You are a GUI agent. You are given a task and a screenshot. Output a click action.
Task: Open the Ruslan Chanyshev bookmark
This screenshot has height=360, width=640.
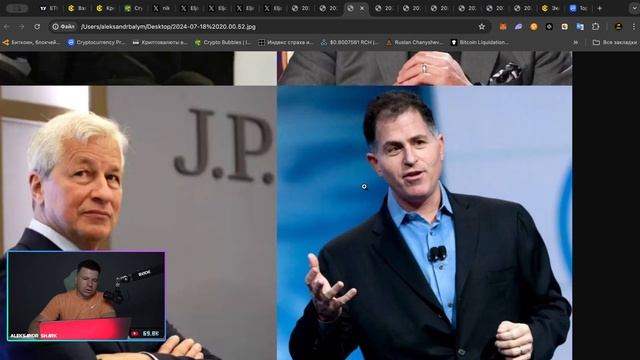414,42
